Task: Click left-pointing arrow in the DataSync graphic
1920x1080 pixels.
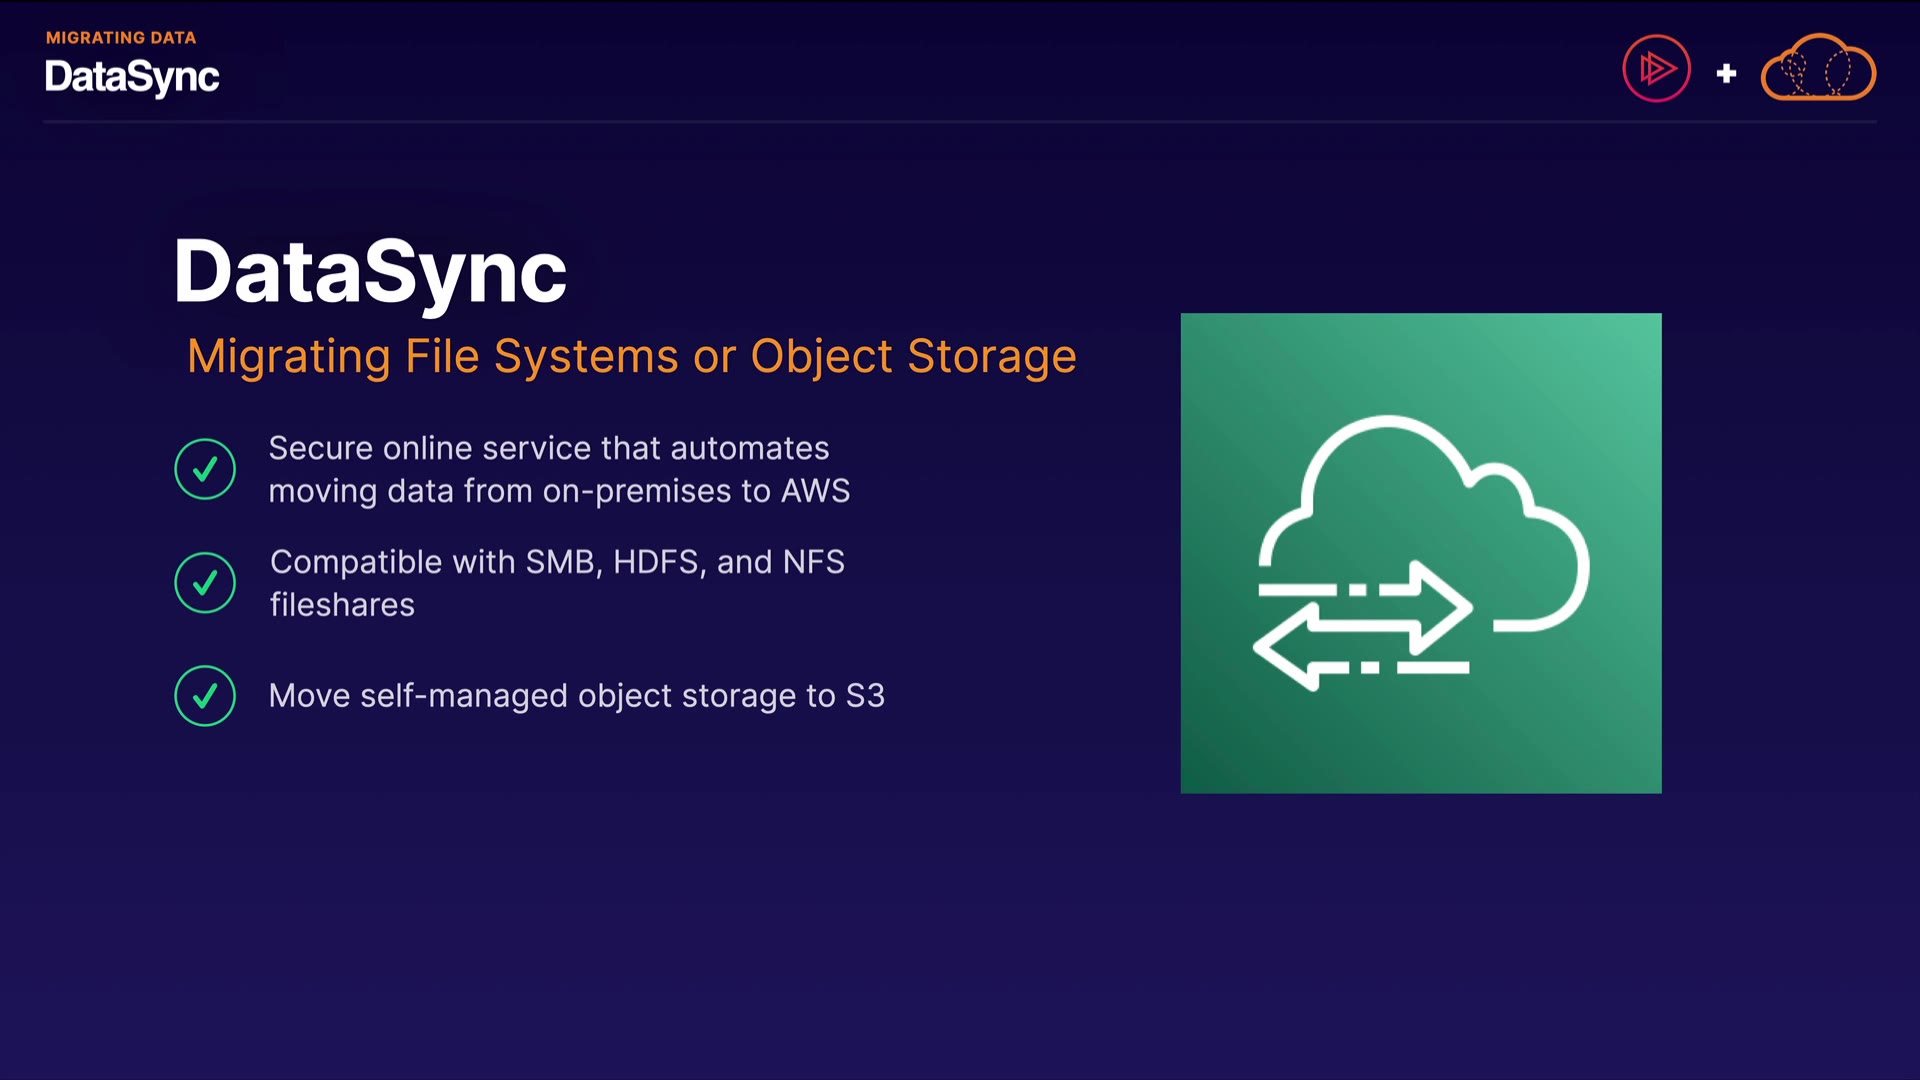Action: coord(1285,648)
